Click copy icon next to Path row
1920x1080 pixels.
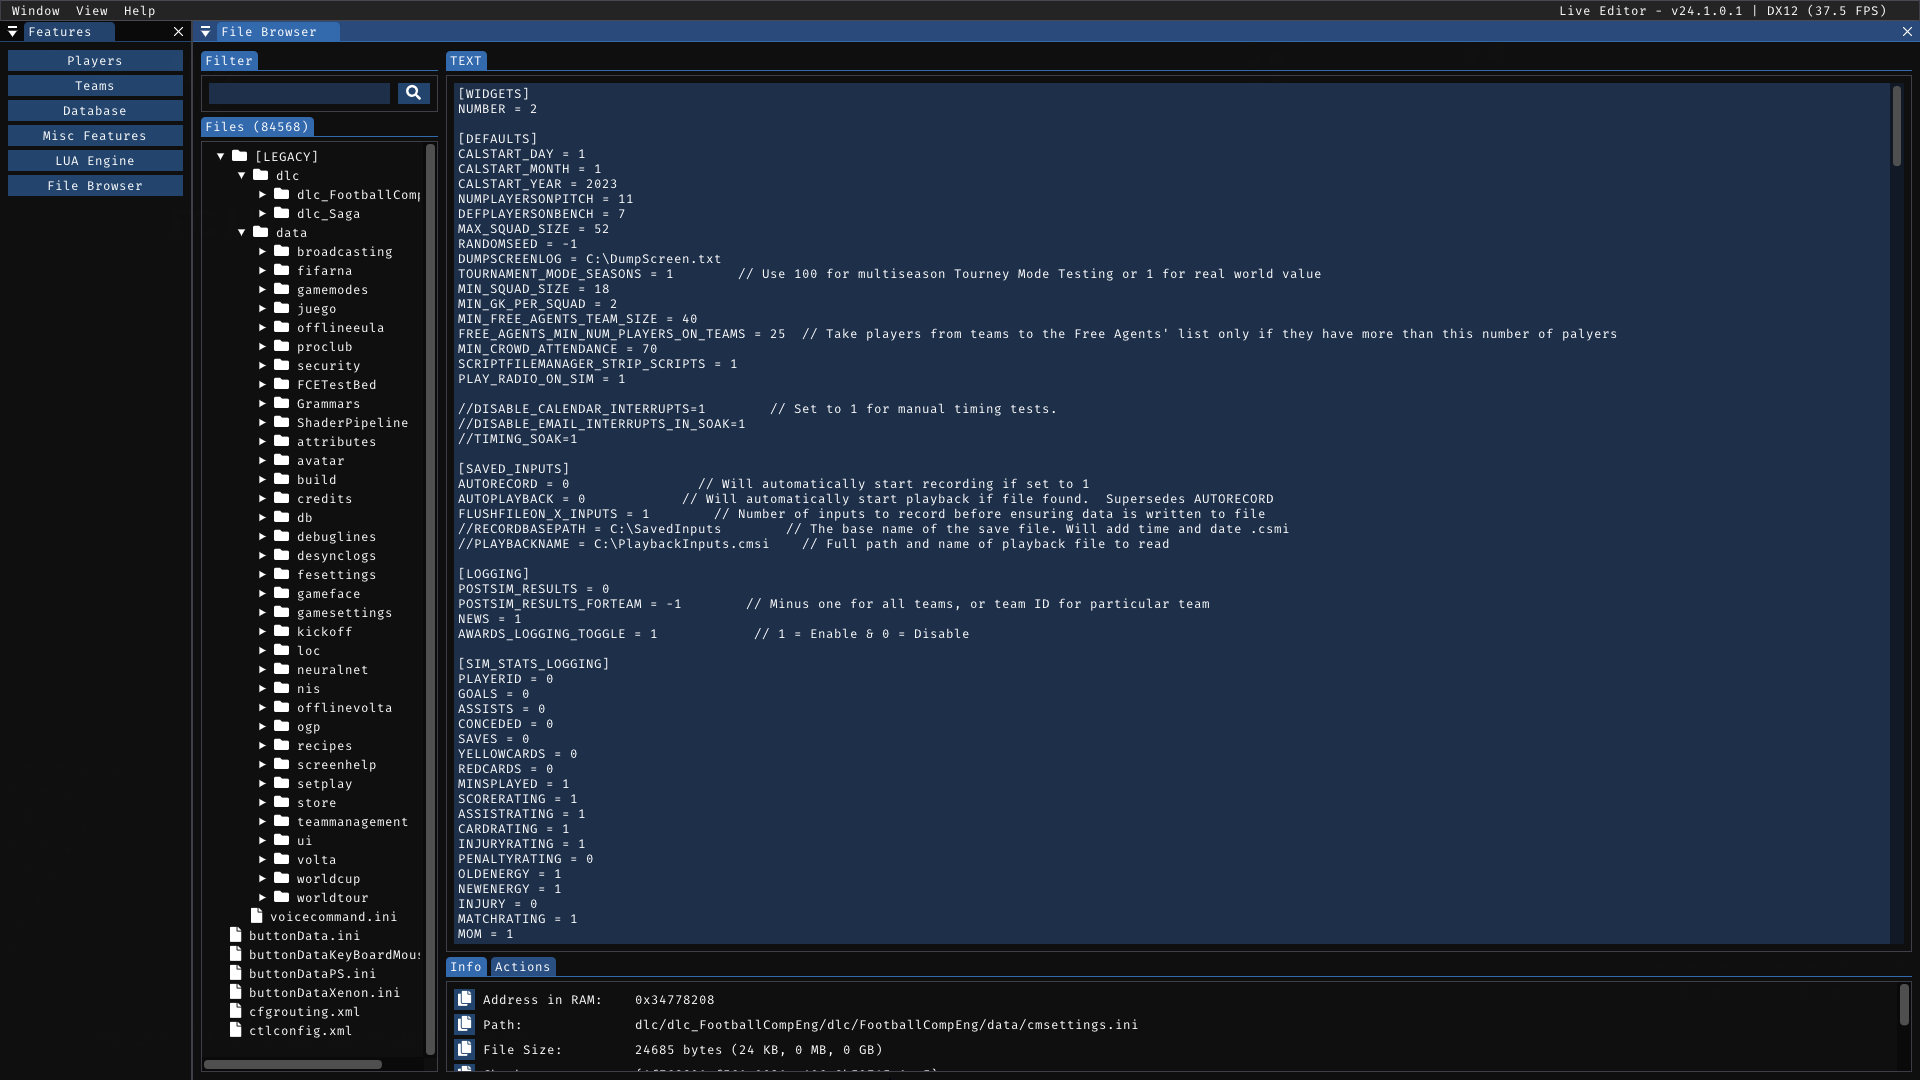coord(464,1025)
